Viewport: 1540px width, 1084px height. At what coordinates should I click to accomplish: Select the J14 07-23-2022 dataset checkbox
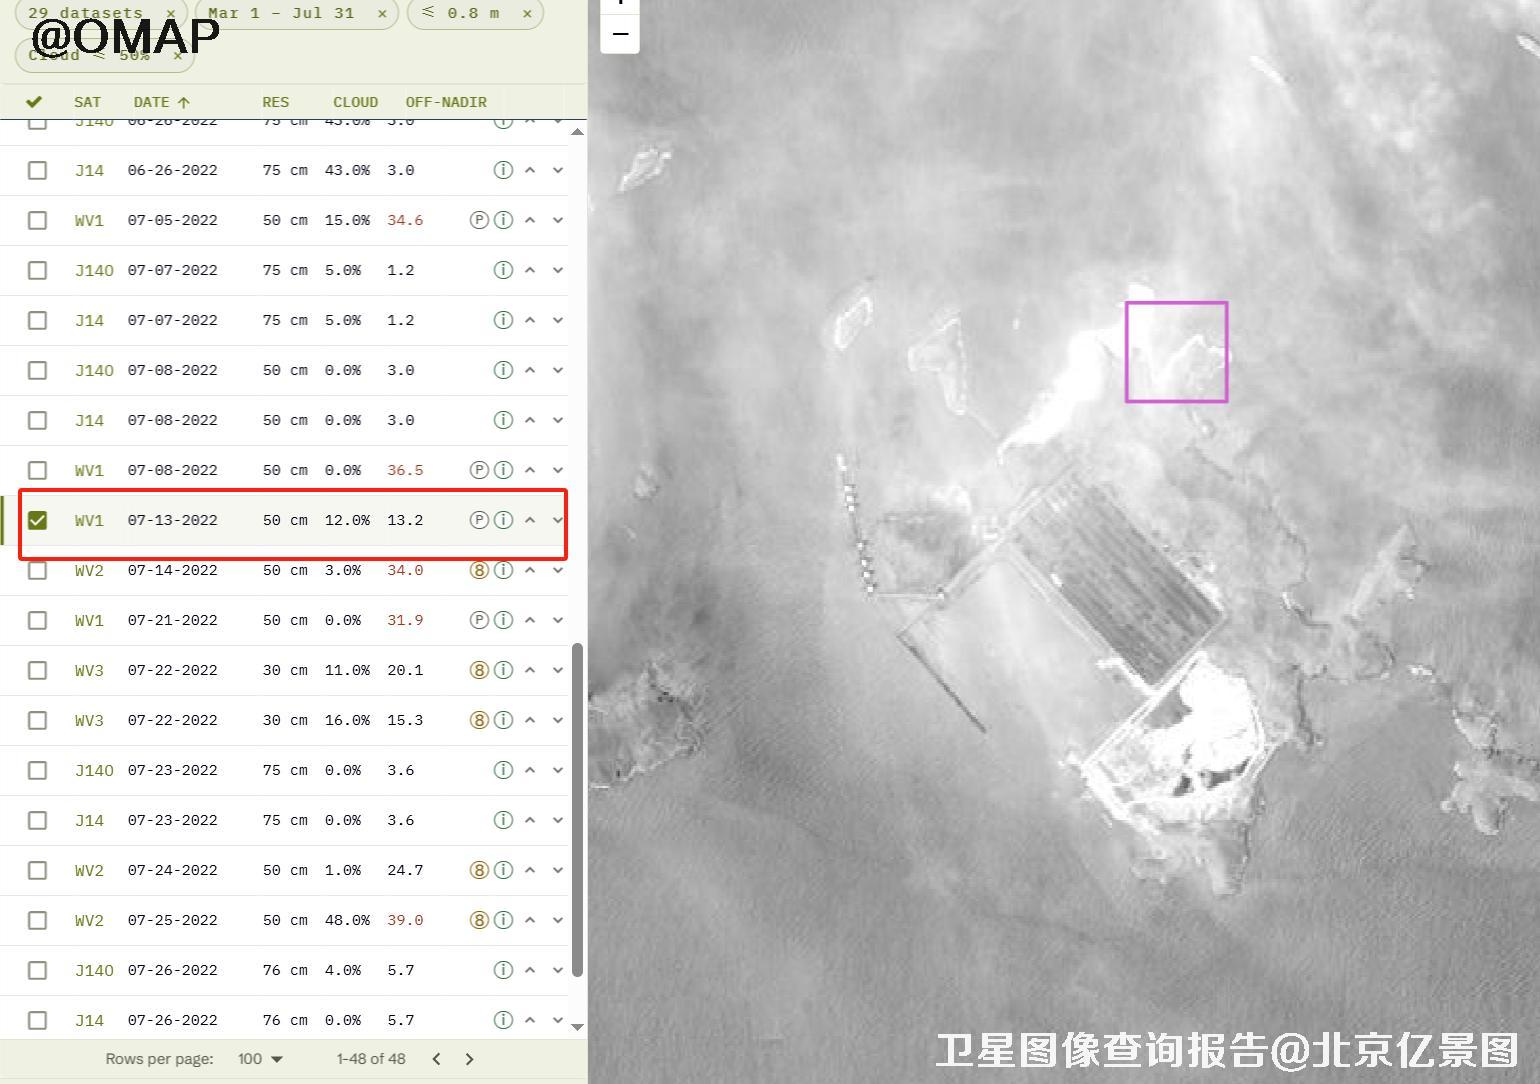pyautogui.click(x=37, y=820)
